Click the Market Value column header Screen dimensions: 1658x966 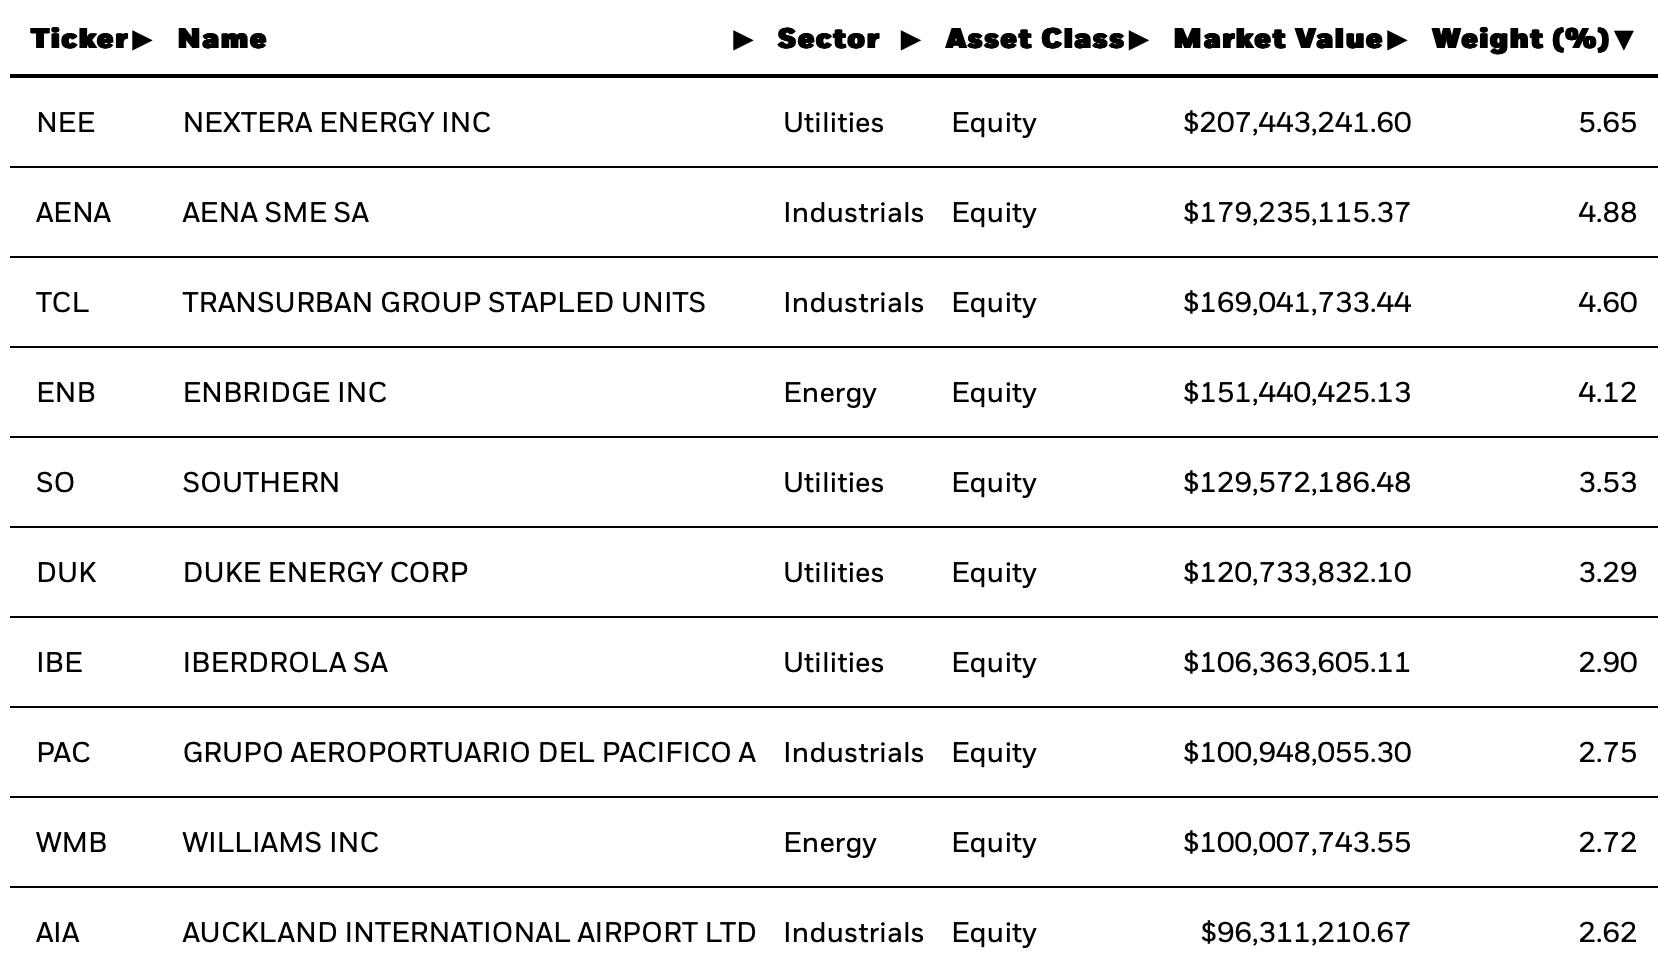[x=1278, y=39]
